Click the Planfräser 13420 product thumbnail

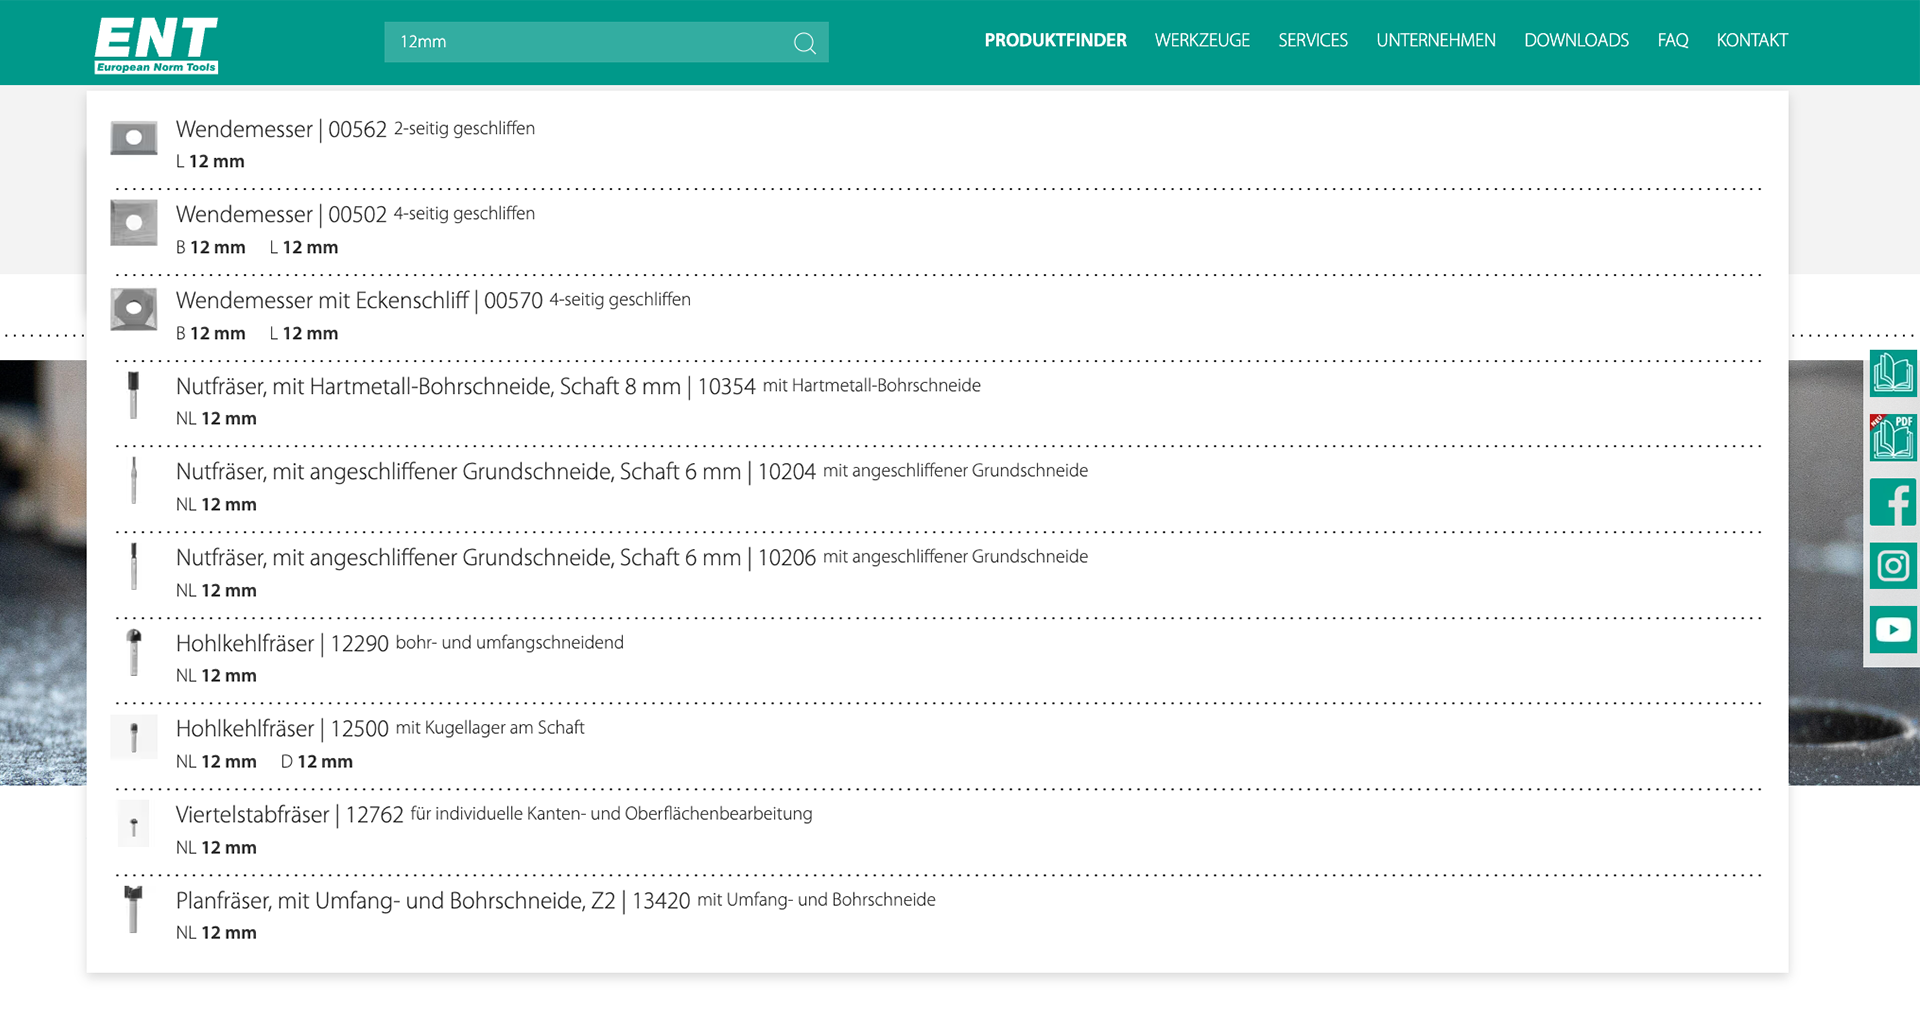pyautogui.click(x=134, y=909)
